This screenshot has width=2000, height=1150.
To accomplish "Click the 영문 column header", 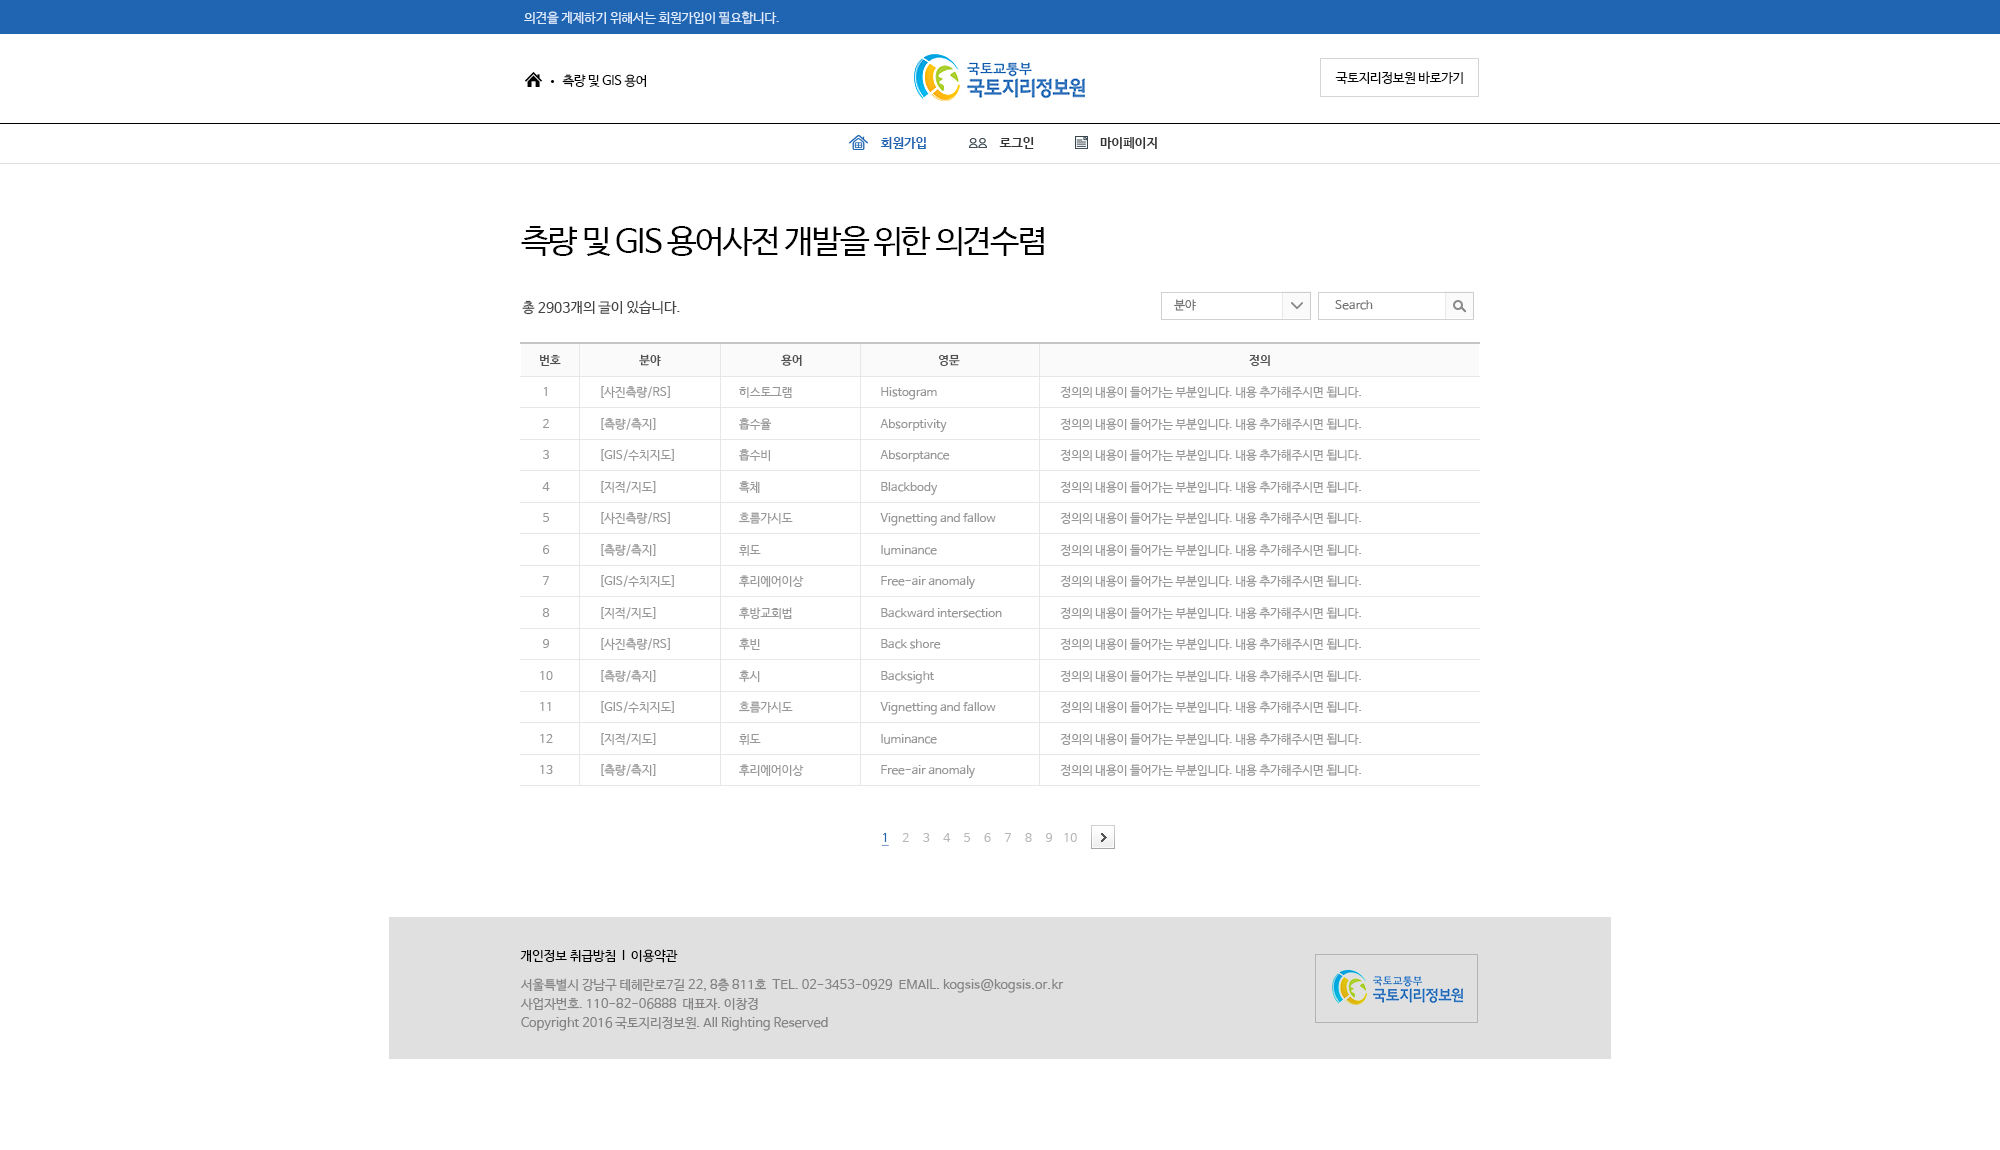I will tap(949, 360).
